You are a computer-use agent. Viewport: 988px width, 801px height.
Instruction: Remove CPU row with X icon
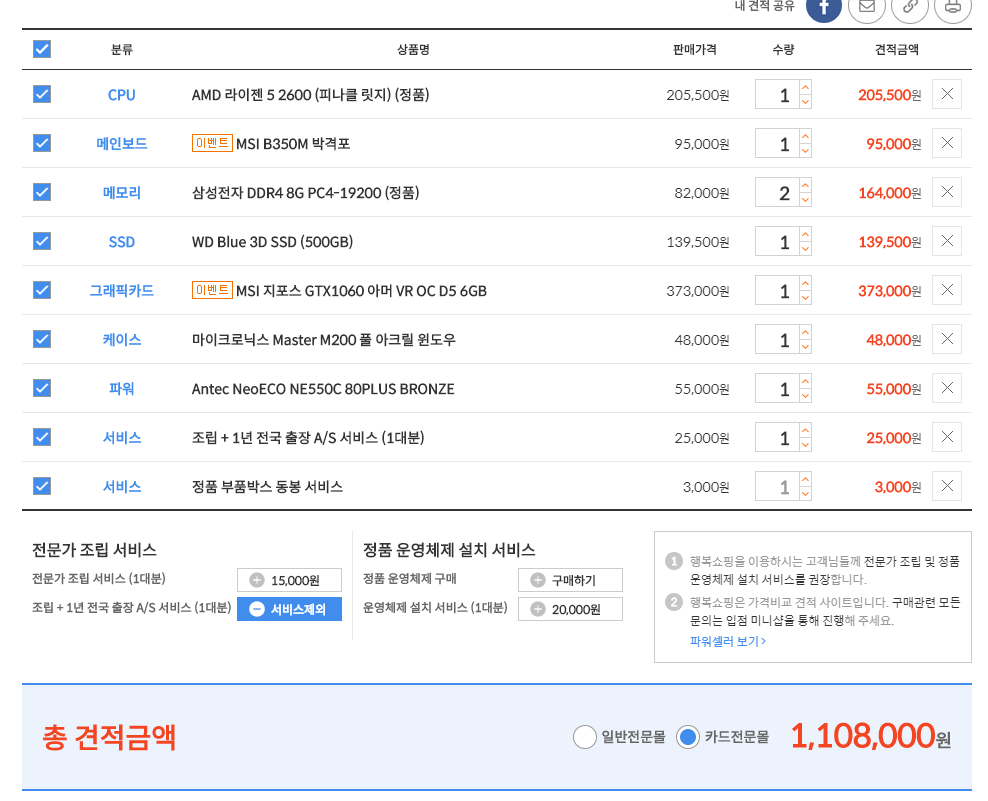pos(947,95)
